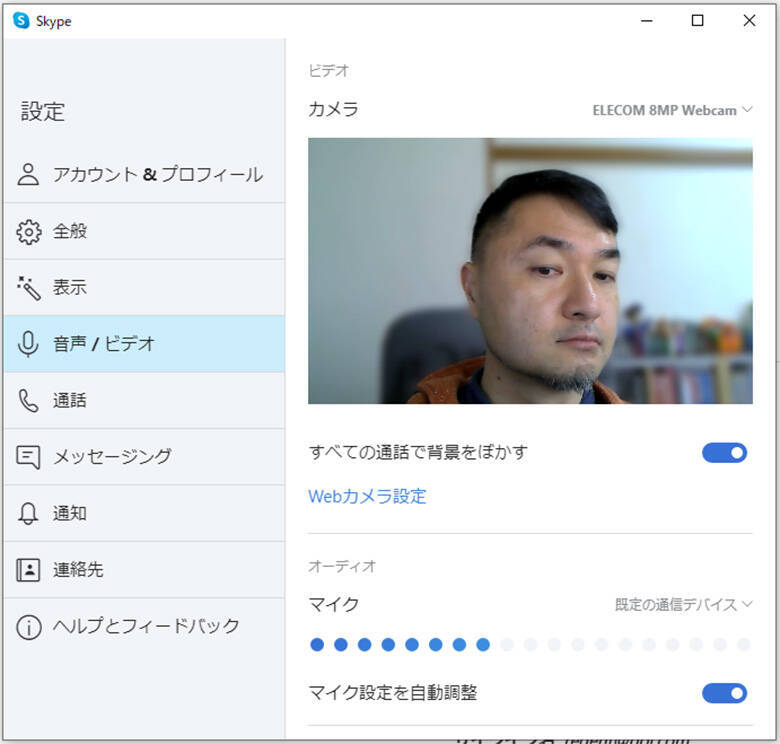Click the bell icon for 通知
The image size is (780, 744).
click(29, 513)
